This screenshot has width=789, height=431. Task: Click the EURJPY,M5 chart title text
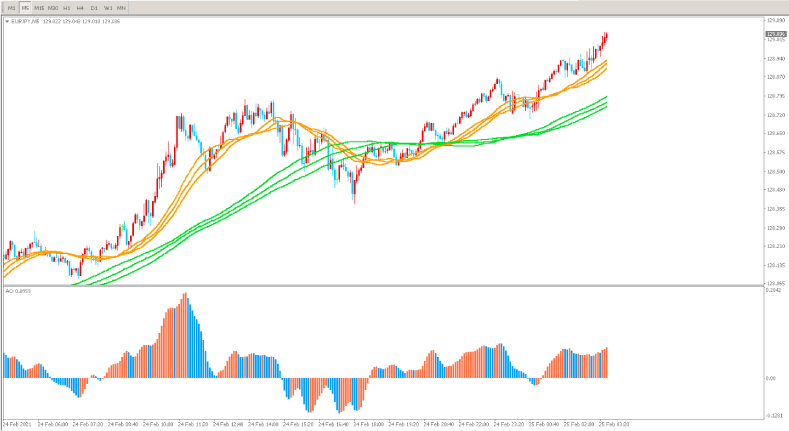(x=26, y=20)
